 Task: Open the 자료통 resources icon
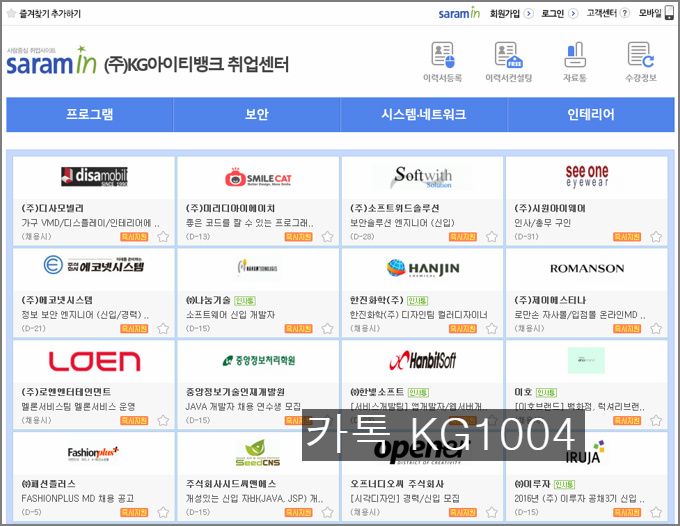pos(575,55)
